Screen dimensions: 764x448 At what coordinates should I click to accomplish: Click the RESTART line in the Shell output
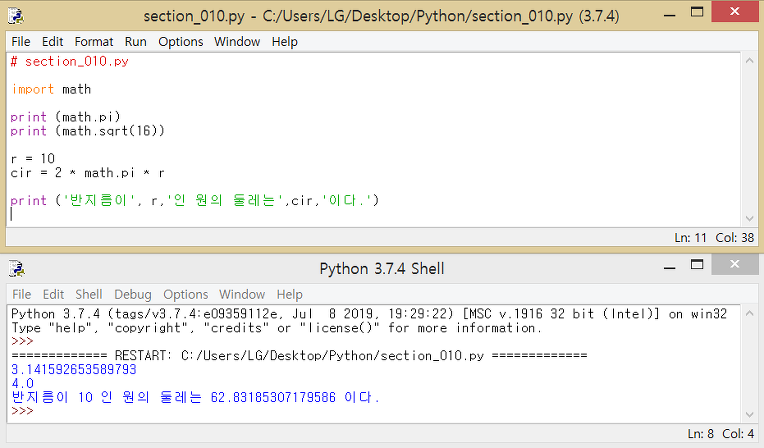[x=299, y=355]
